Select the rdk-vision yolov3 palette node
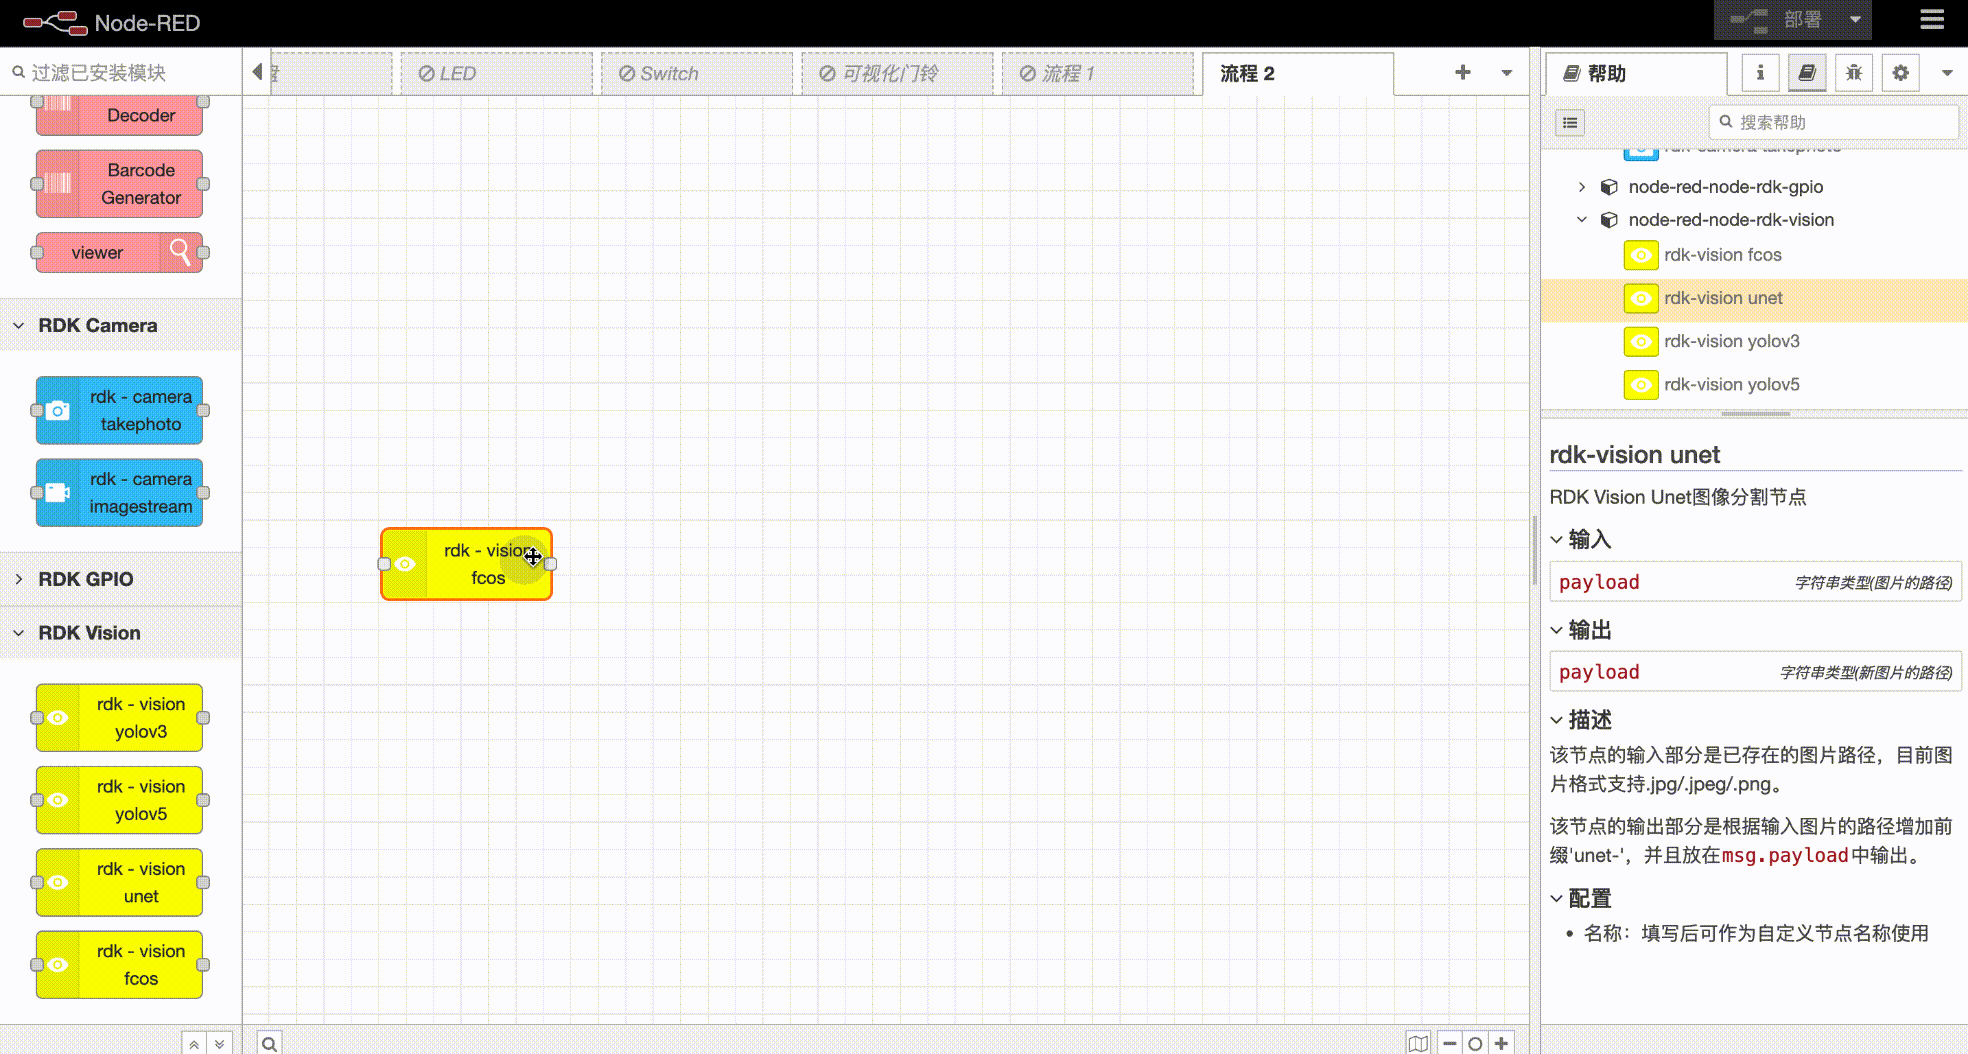Image resolution: width=1968 pixels, height=1054 pixels. coord(119,718)
